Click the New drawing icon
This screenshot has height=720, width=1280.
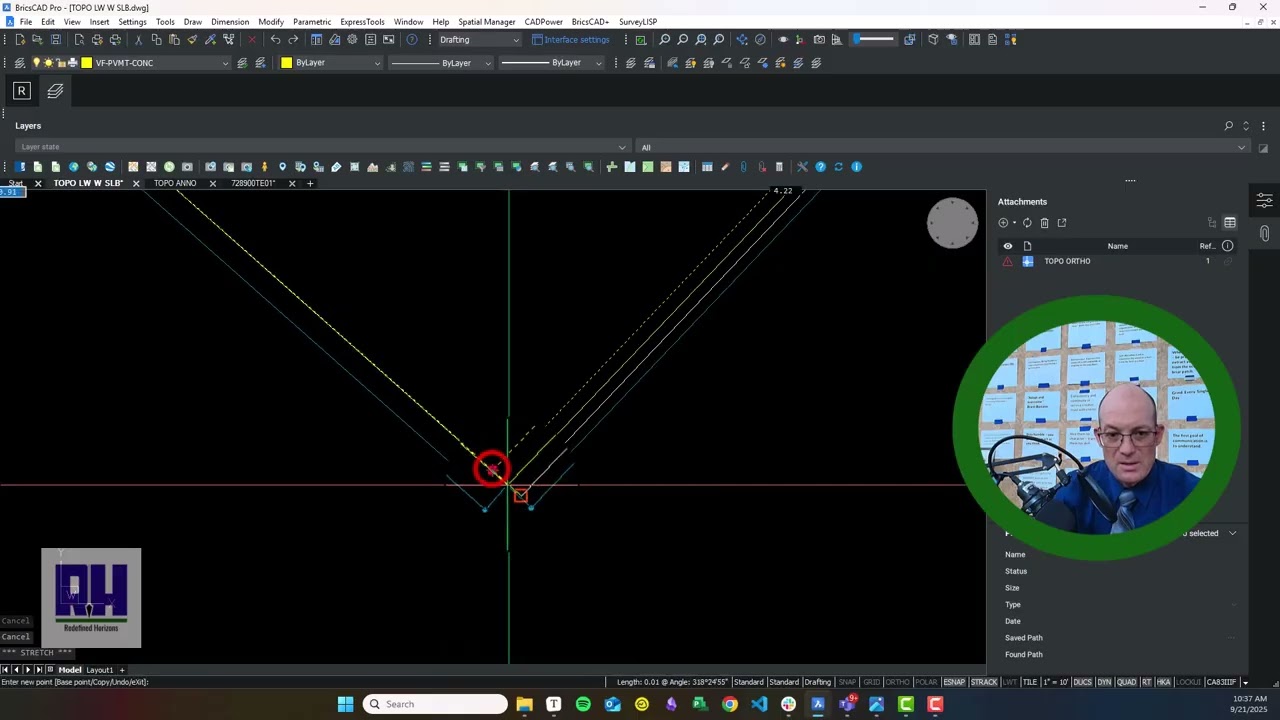(19, 40)
